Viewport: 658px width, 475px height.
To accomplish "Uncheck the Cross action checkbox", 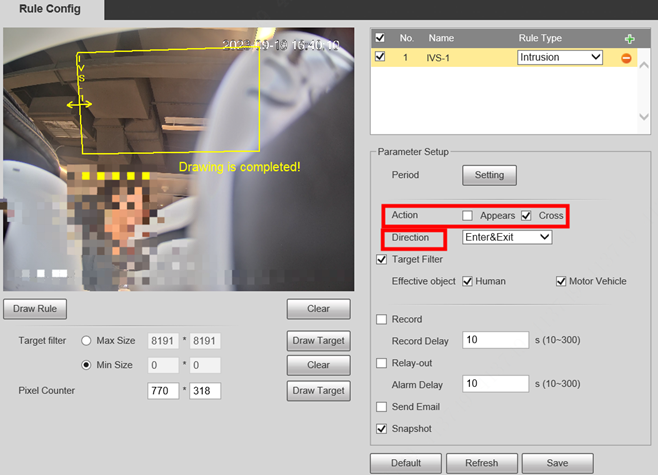I will [526, 216].
